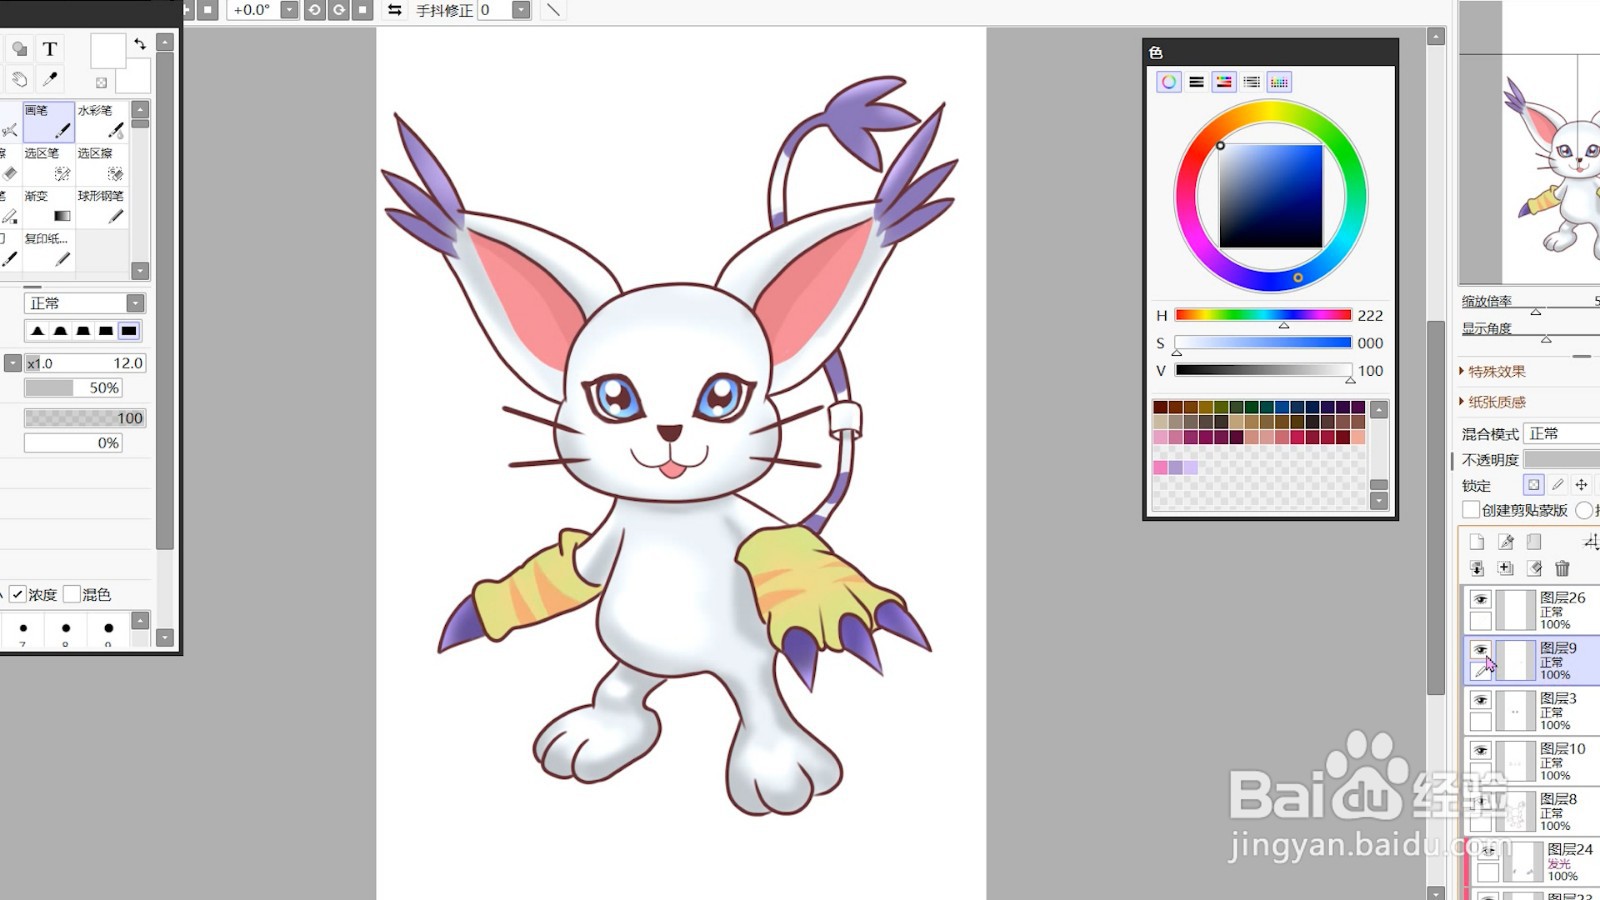Click the value V slider

coord(1263,370)
